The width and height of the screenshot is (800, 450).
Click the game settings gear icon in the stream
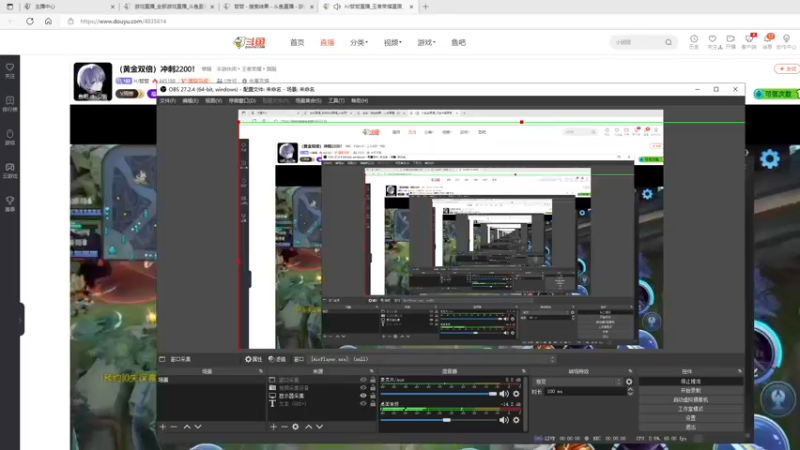click(769, 159)
